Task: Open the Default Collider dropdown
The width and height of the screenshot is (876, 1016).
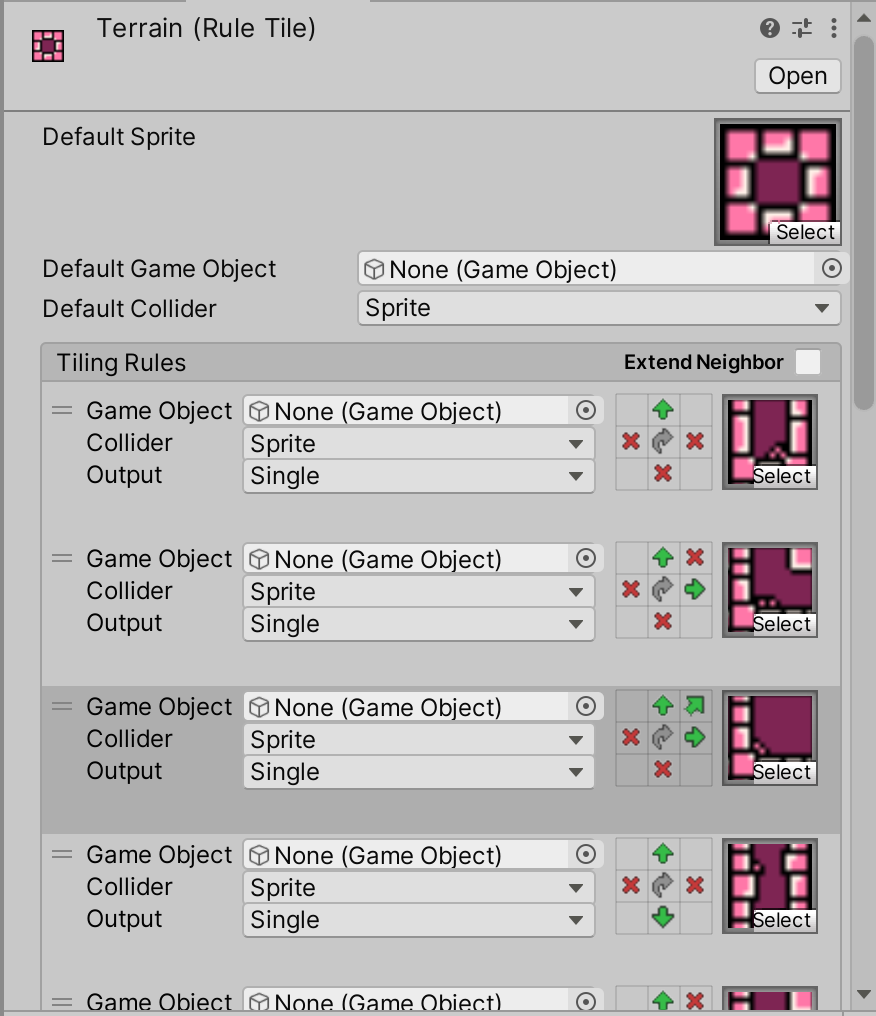Action: click(598, 308)
